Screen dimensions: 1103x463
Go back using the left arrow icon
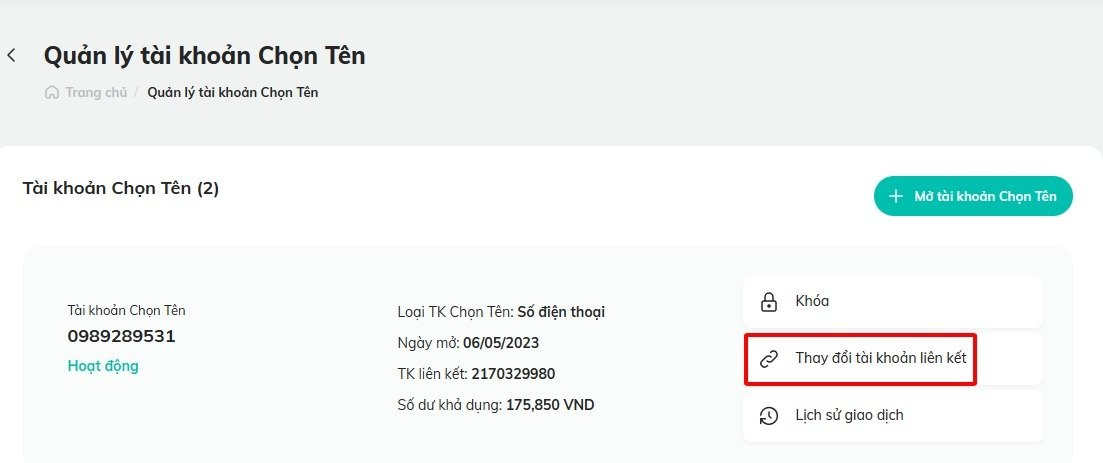pyautogui.click(x=11, y=55)
